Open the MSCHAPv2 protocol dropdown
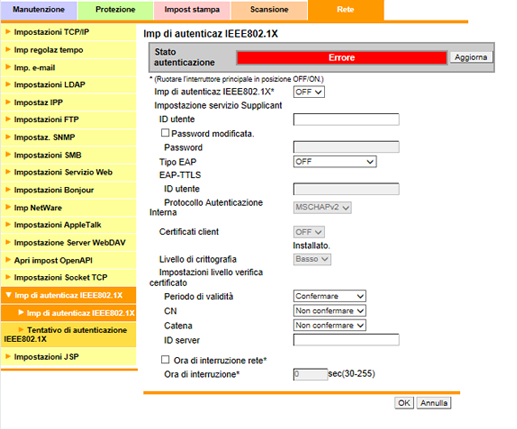Viewport: 517px width, 429px height. pyautogui.click(x=322, y=207)
